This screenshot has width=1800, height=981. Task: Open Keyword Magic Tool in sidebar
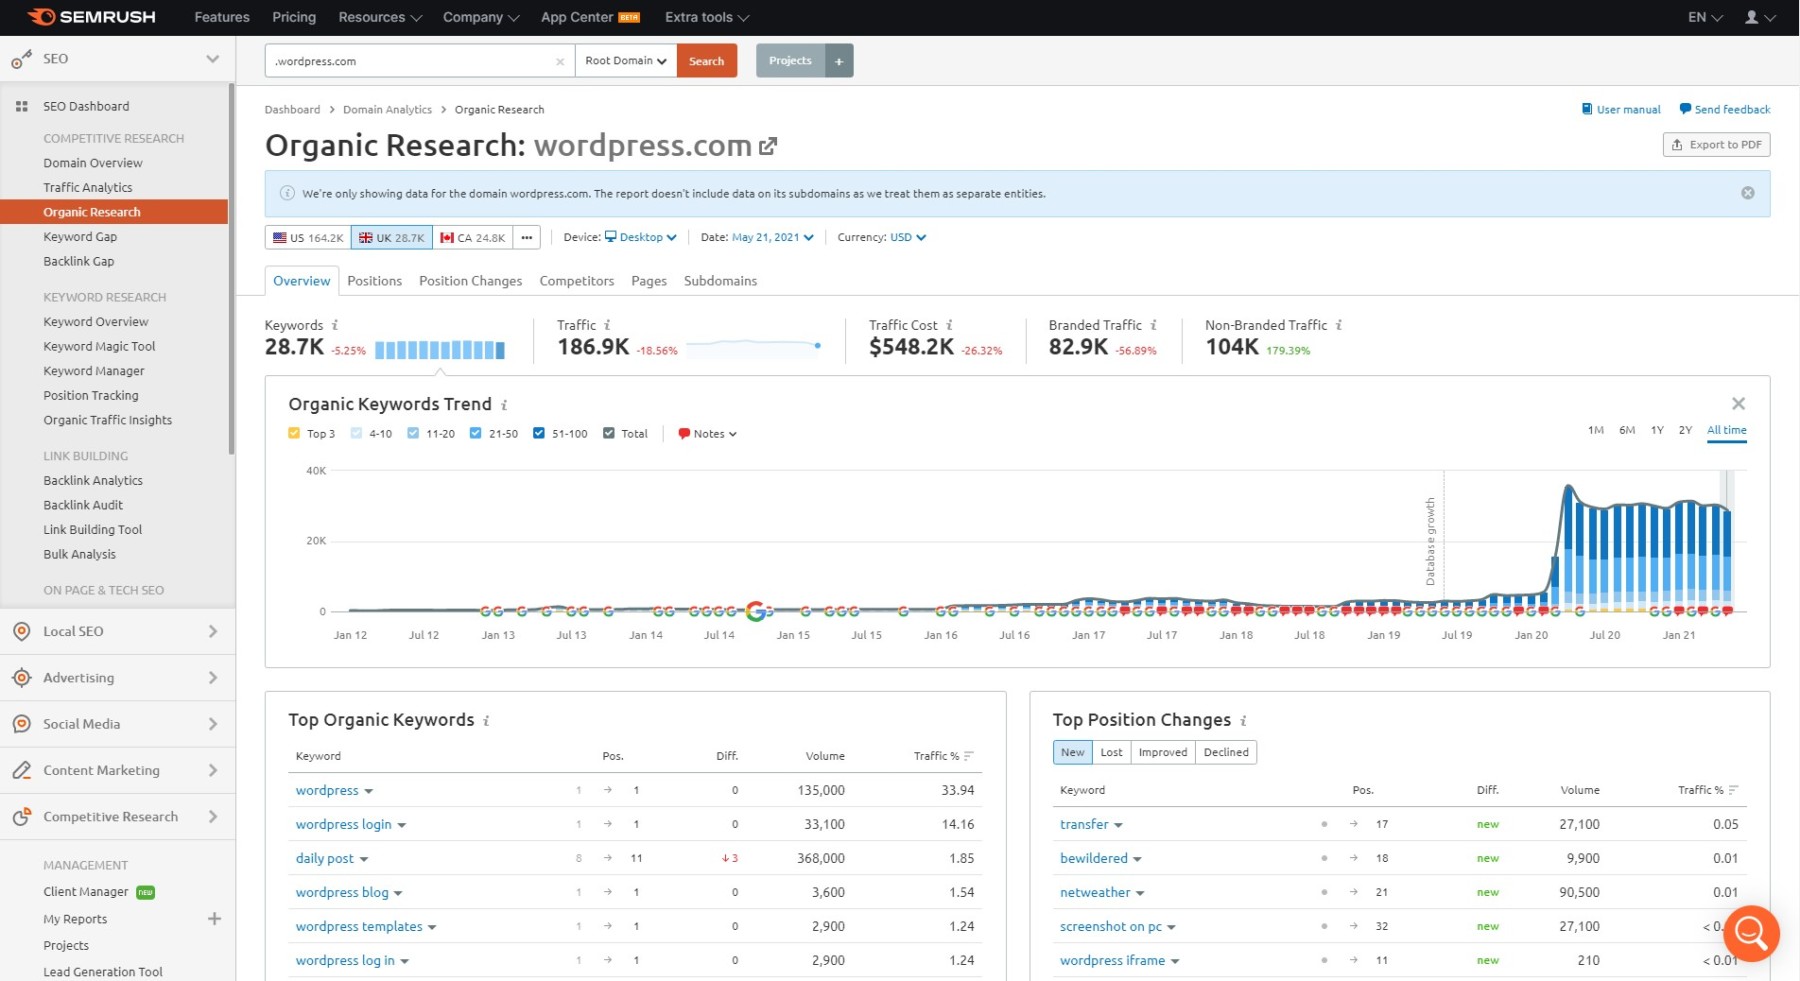pyautogui.click(x=99, y=346)
